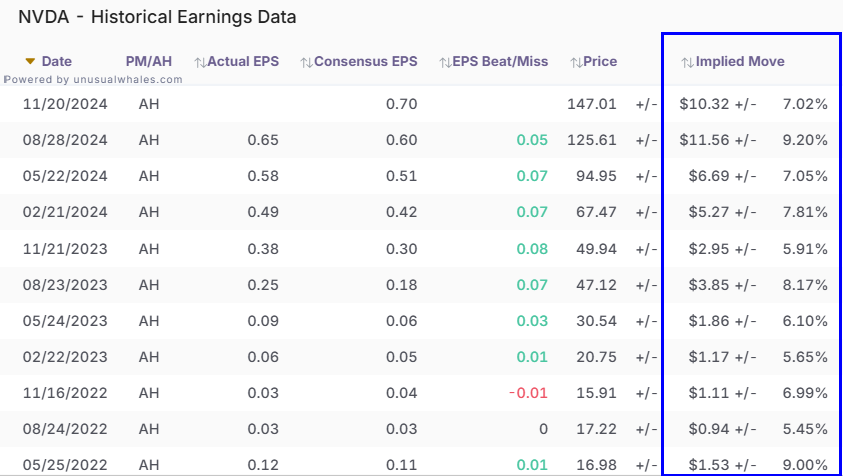Click implied move amount $1.86
Image resolution: width=843 pixels, height=476 pixels.
pyautogui.click(x=709, y=321)
